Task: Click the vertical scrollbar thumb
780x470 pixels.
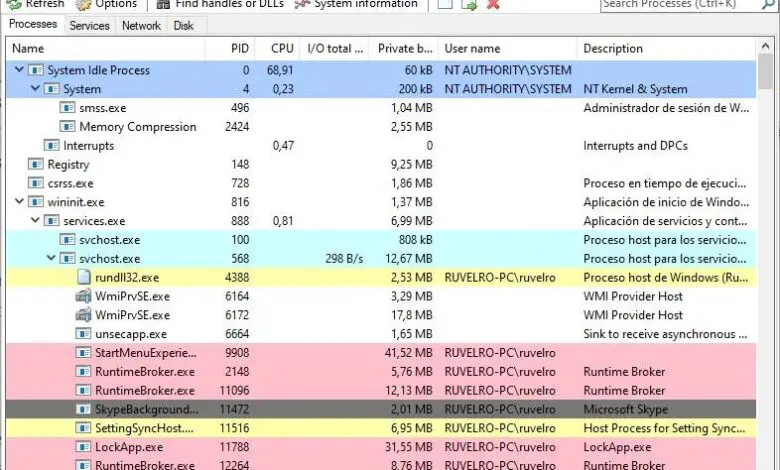Action: [765, 73]
